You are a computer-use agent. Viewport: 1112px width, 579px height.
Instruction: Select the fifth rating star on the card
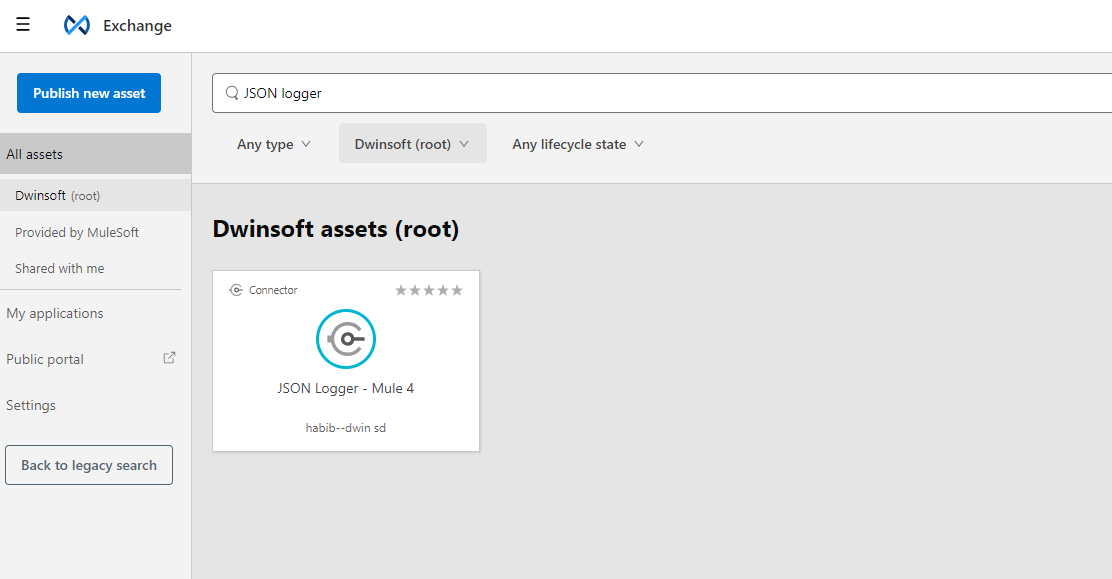click(457, 290)
